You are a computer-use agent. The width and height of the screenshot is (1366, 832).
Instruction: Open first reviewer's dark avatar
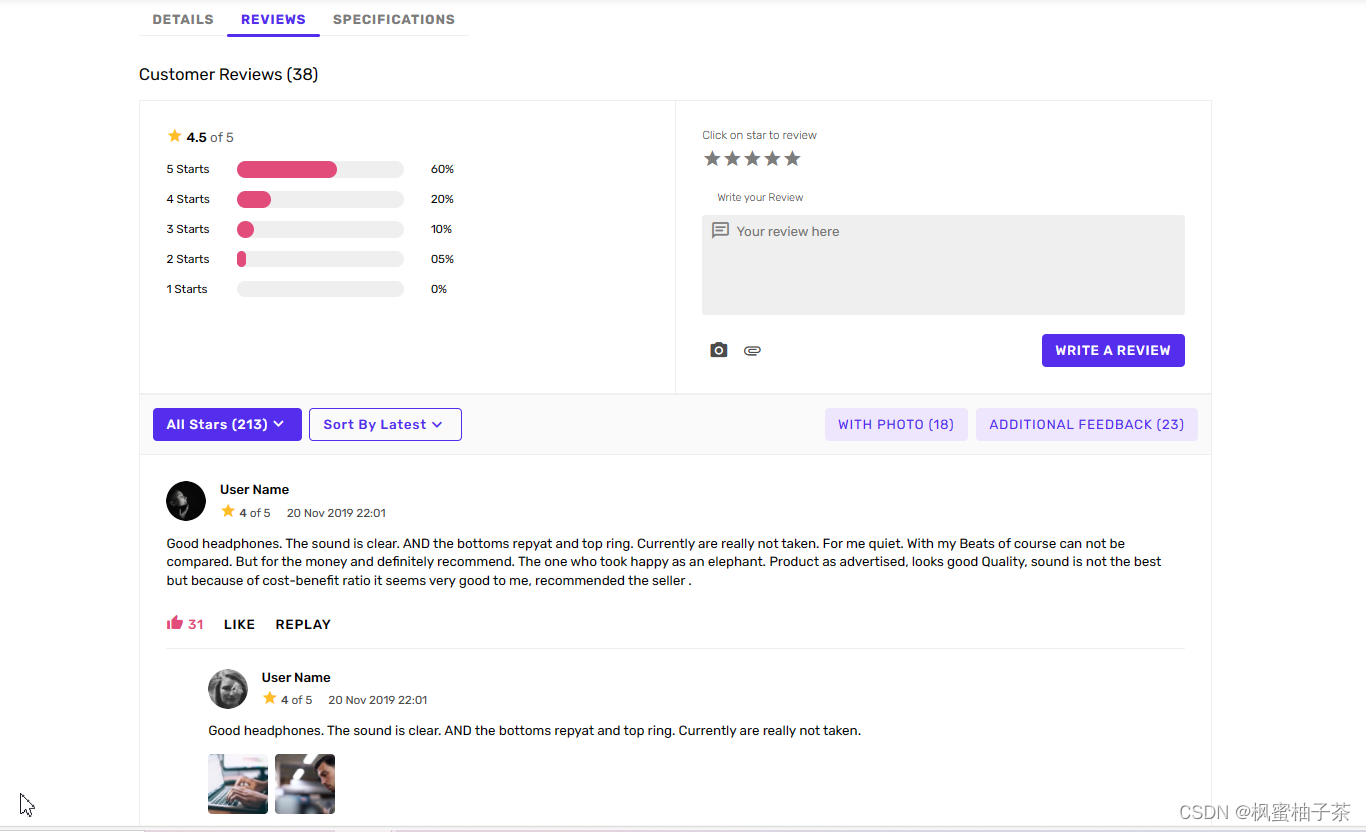point(186,501)
